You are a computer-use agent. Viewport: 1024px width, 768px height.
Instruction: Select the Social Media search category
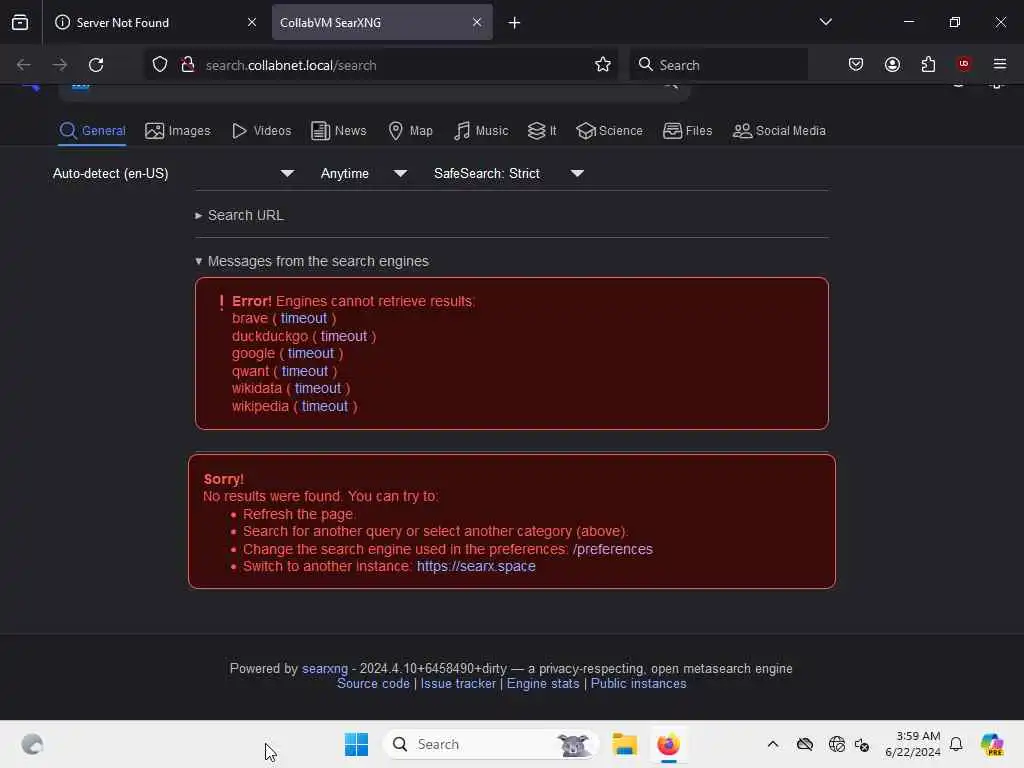coord(779,131)
